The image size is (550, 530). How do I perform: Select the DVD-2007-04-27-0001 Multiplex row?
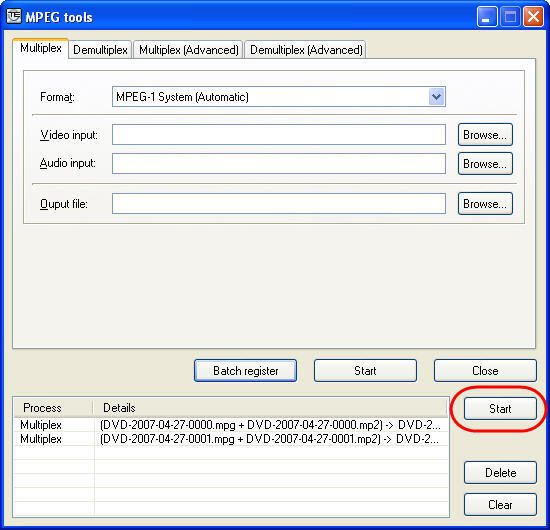(231, 439)
